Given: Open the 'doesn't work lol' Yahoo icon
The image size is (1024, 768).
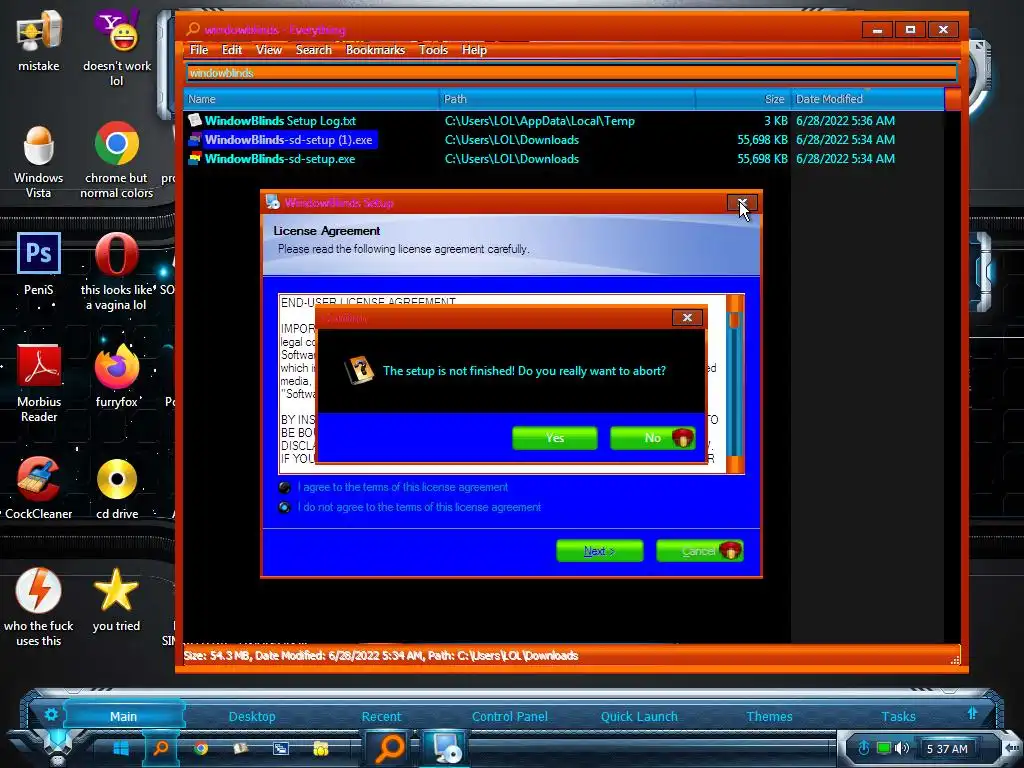Looking at the screenshot, I should 117,47.
